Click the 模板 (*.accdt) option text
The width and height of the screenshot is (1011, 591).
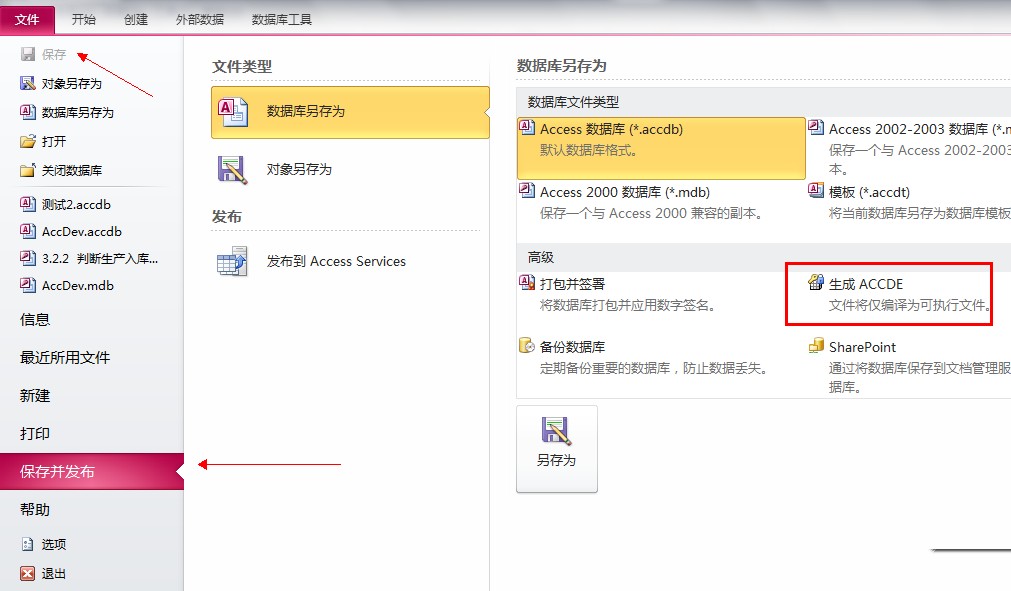point(869,193)
